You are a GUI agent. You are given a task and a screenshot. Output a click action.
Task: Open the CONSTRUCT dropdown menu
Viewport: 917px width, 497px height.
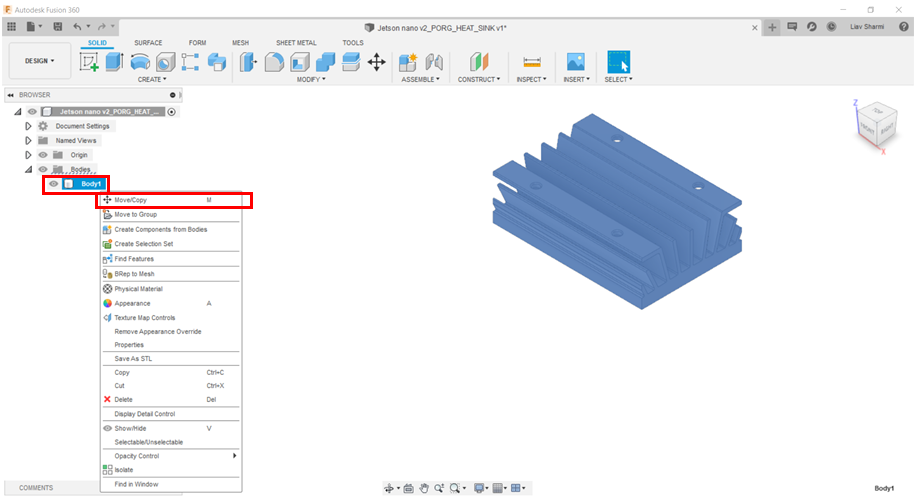(x=479, y=79)
